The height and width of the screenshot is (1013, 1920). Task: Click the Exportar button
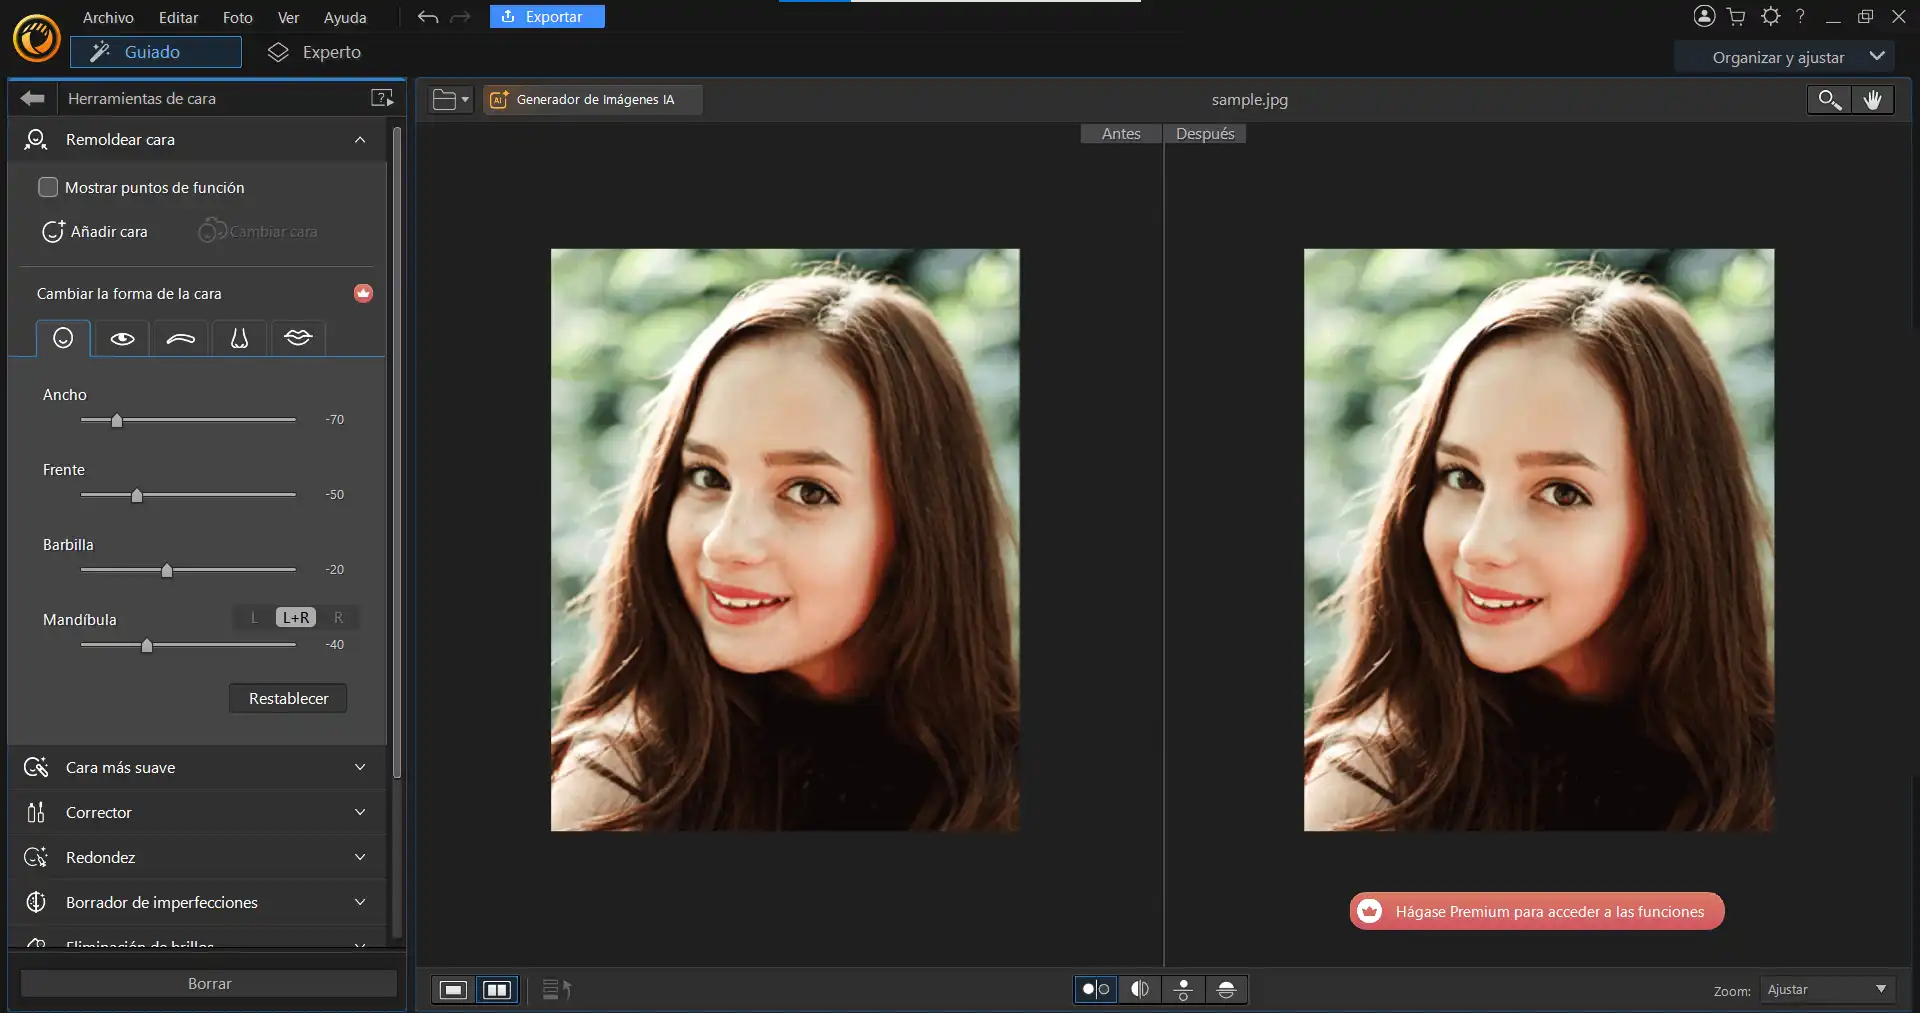(547, 17)
